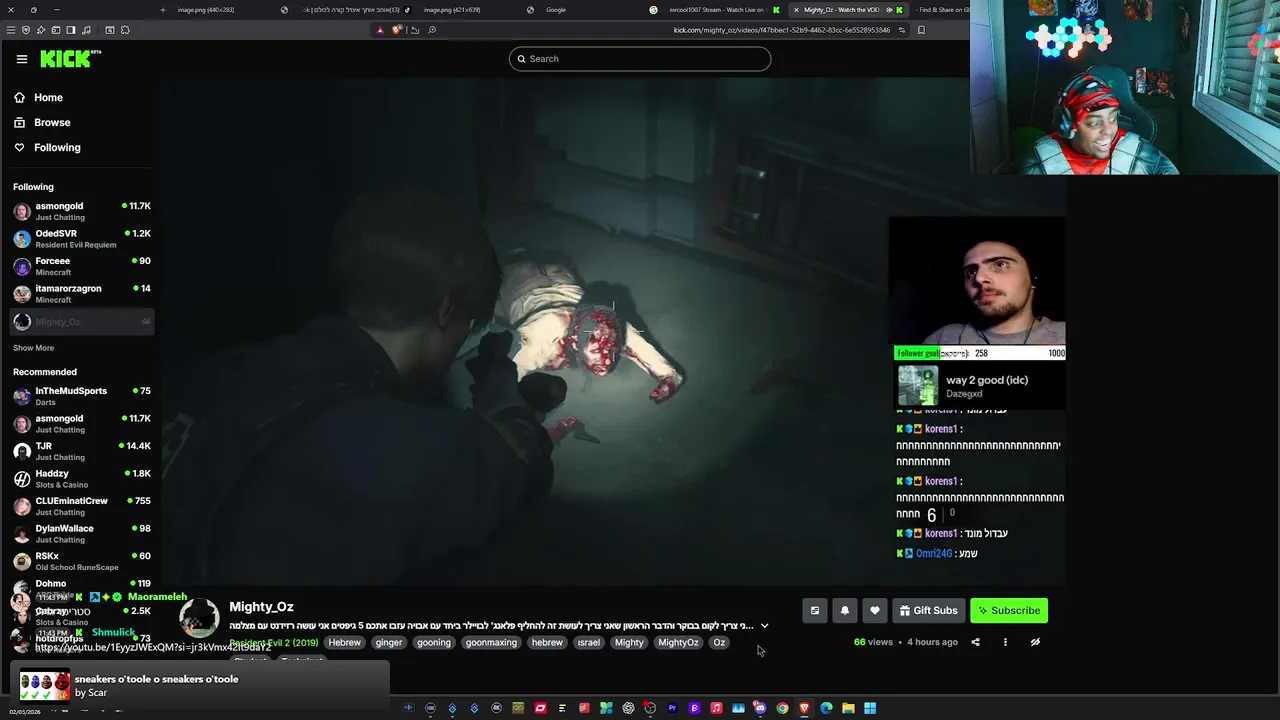Click Mighty_Oz channel avatar
The width and height of the screenshot is (1280, 720).
click(199, 619)
